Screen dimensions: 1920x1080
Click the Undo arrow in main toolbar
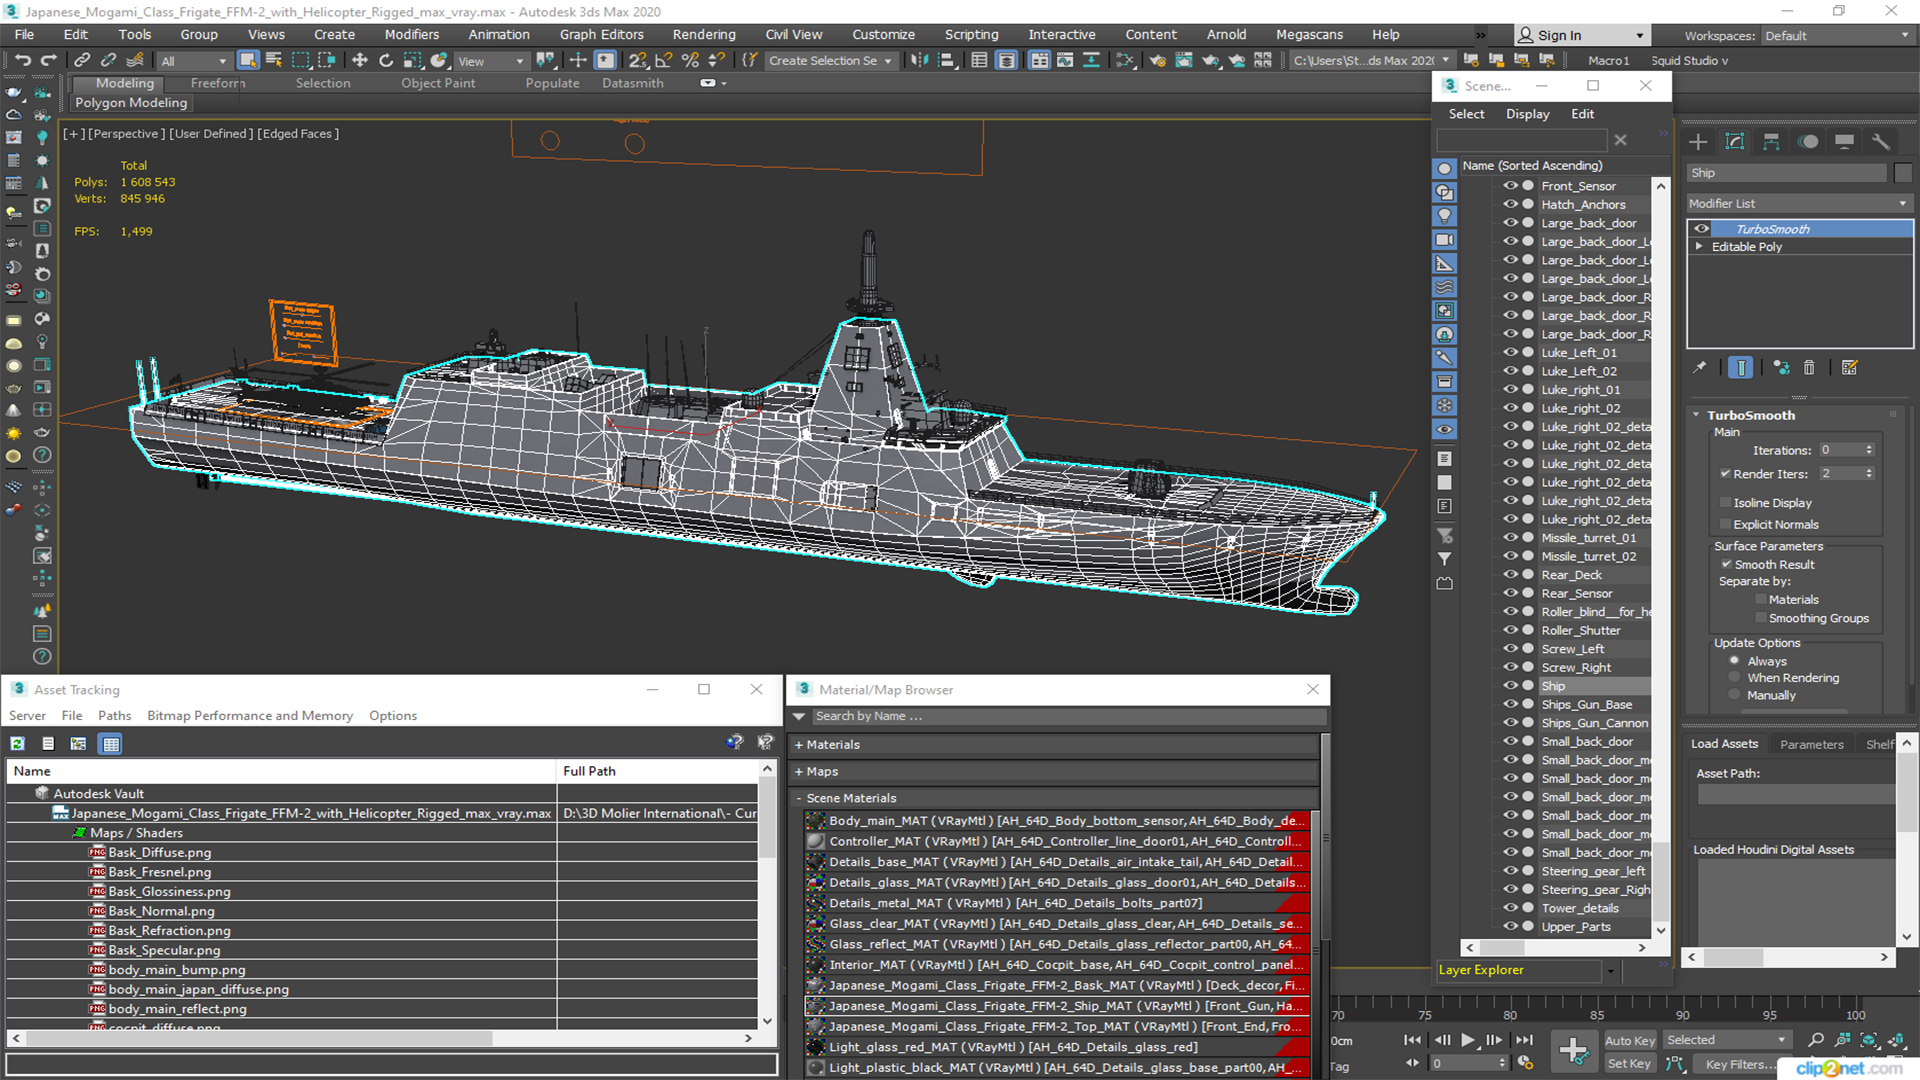(22, 60)
